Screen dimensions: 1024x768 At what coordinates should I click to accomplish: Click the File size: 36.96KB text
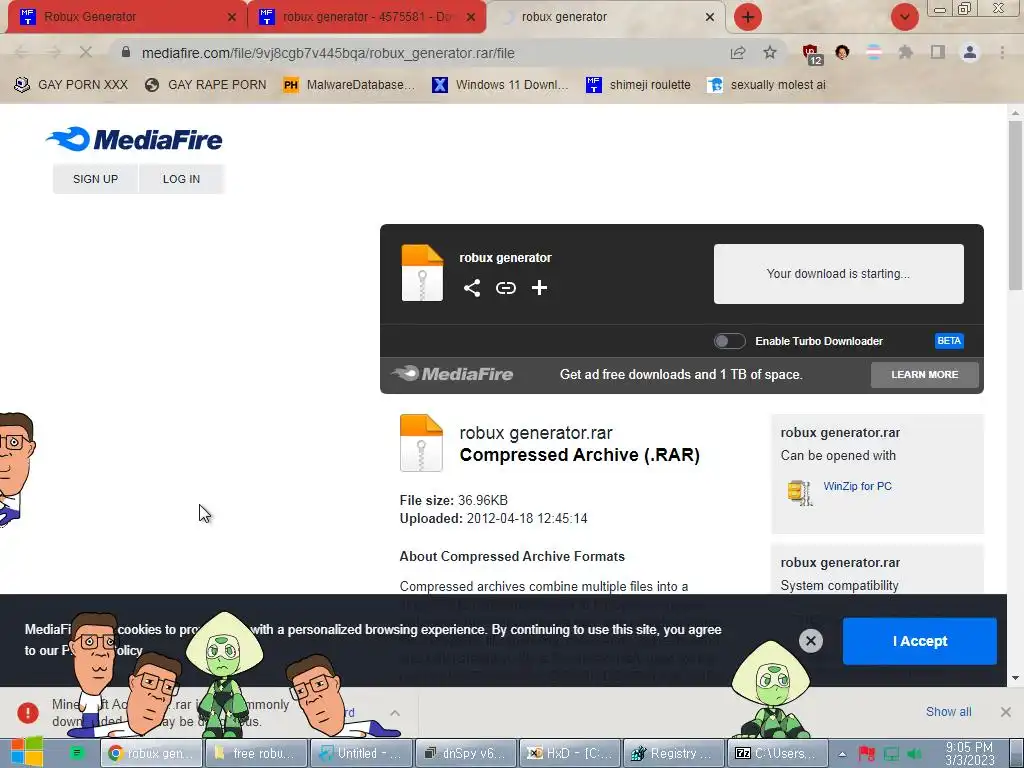click(454, 500)
